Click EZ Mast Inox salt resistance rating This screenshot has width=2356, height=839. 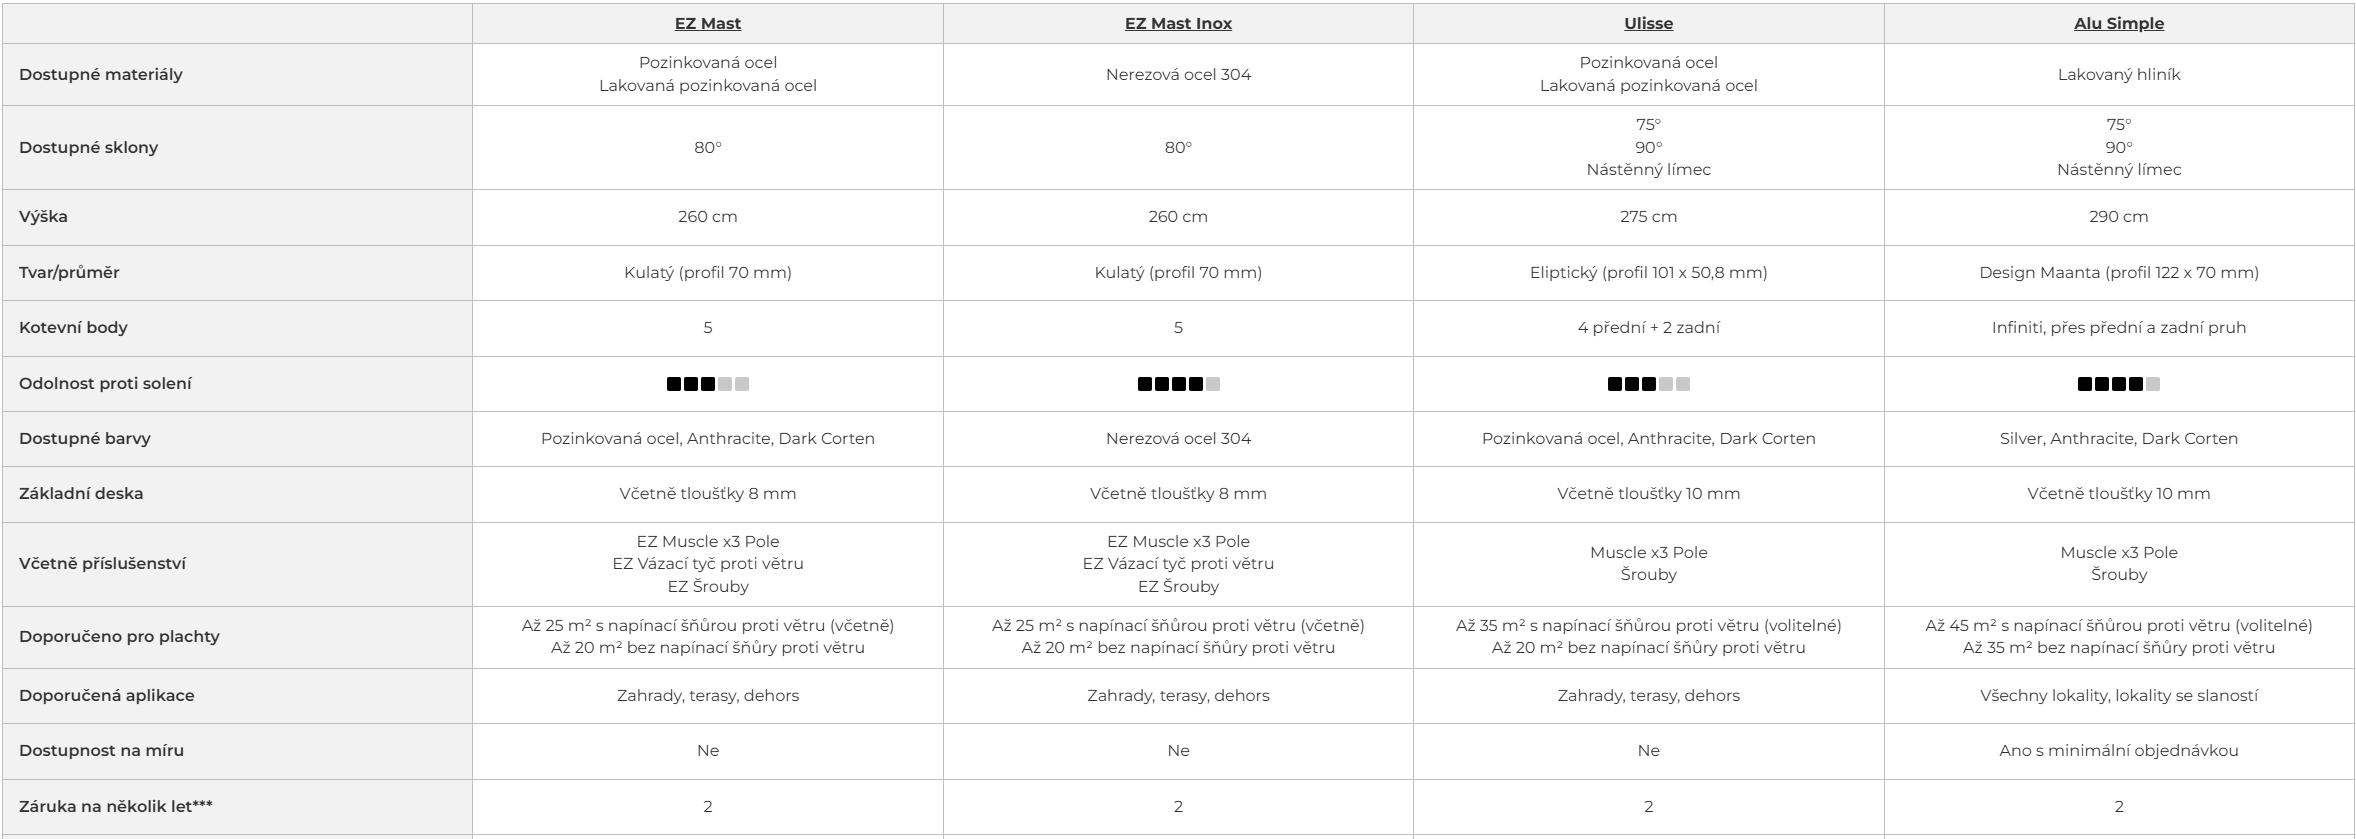pyautogui.click(x=1178, y=384)
